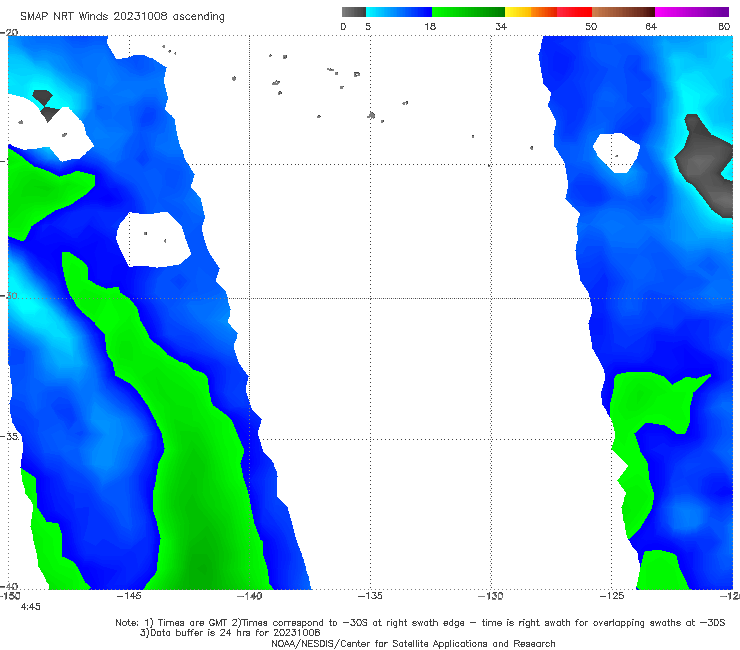Viewport: 740px width, 650px height.
Task: Click the longitude label '-130'
Action: pyautogui.click(x=491, y=596)
